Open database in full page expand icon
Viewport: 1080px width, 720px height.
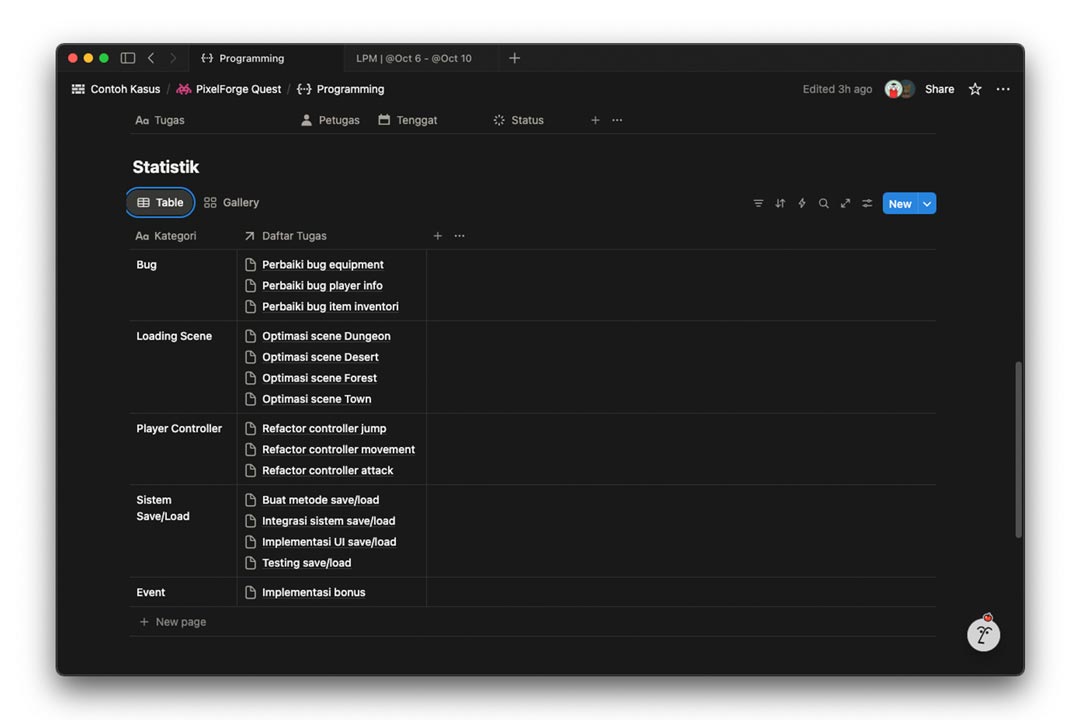point(845,203)
